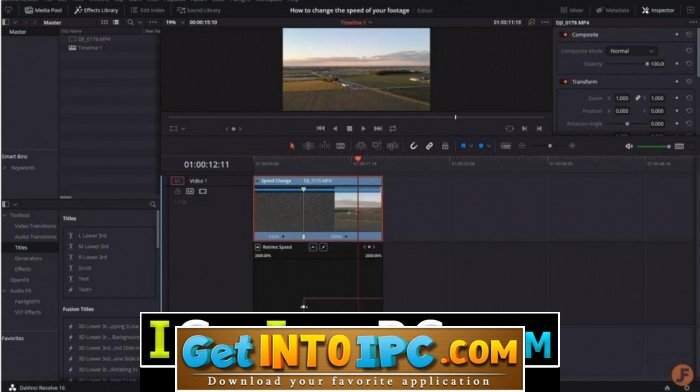Toggle loop playback in the viewer
This screenshot has width=700, height=392.
(393, 129)
